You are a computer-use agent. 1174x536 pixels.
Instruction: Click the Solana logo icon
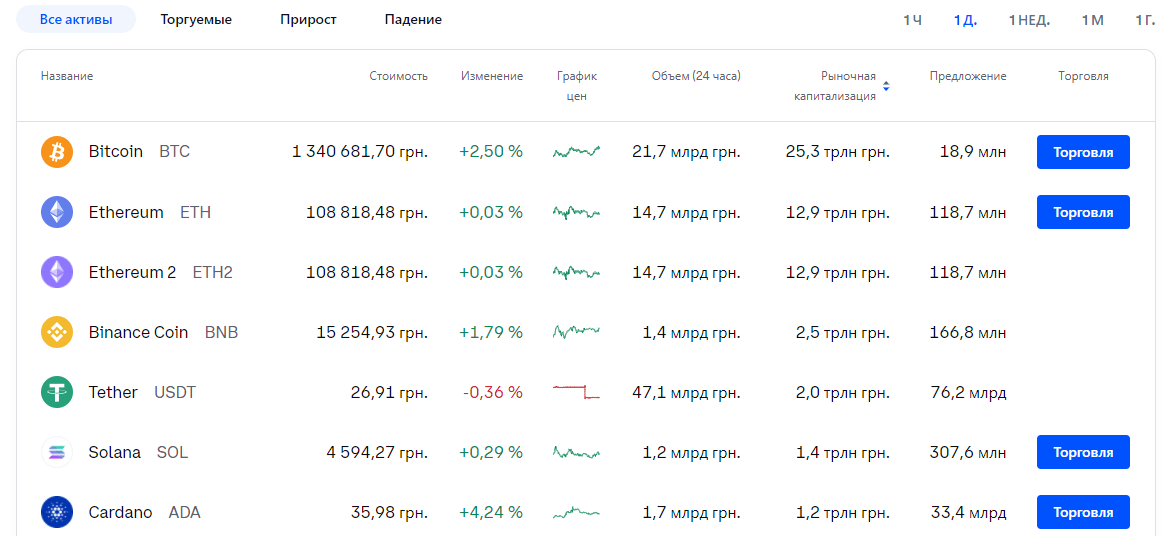57,452
